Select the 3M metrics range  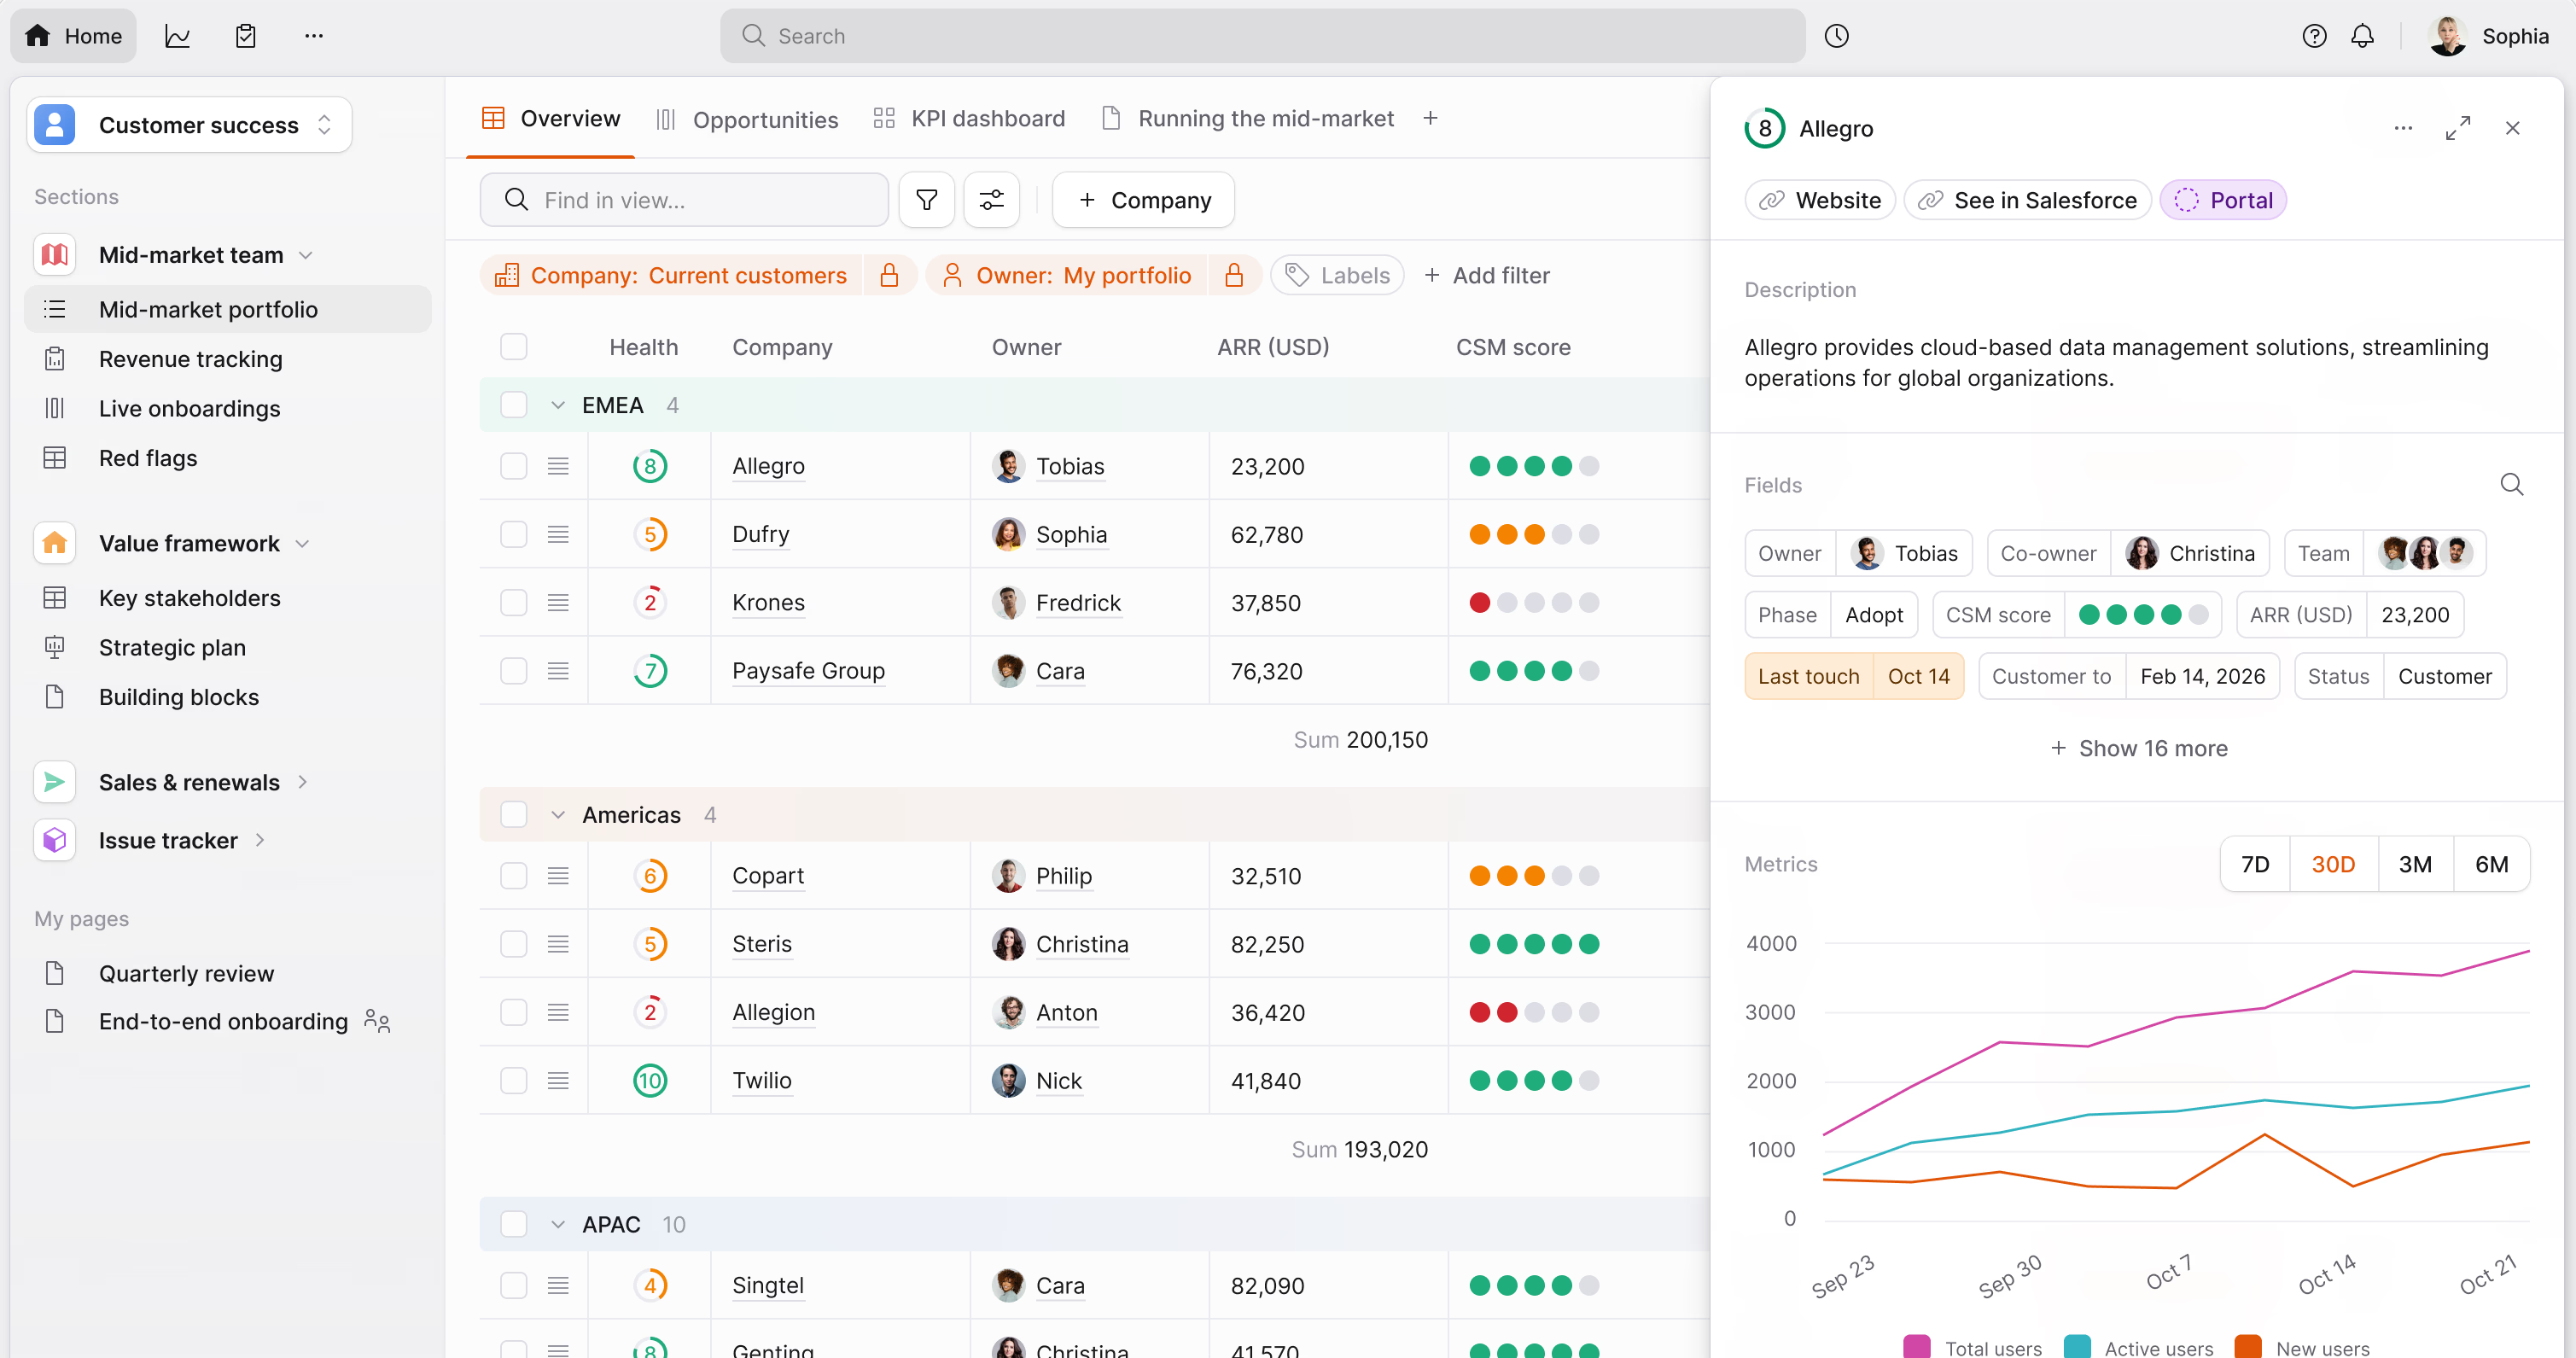(2415, 864)
